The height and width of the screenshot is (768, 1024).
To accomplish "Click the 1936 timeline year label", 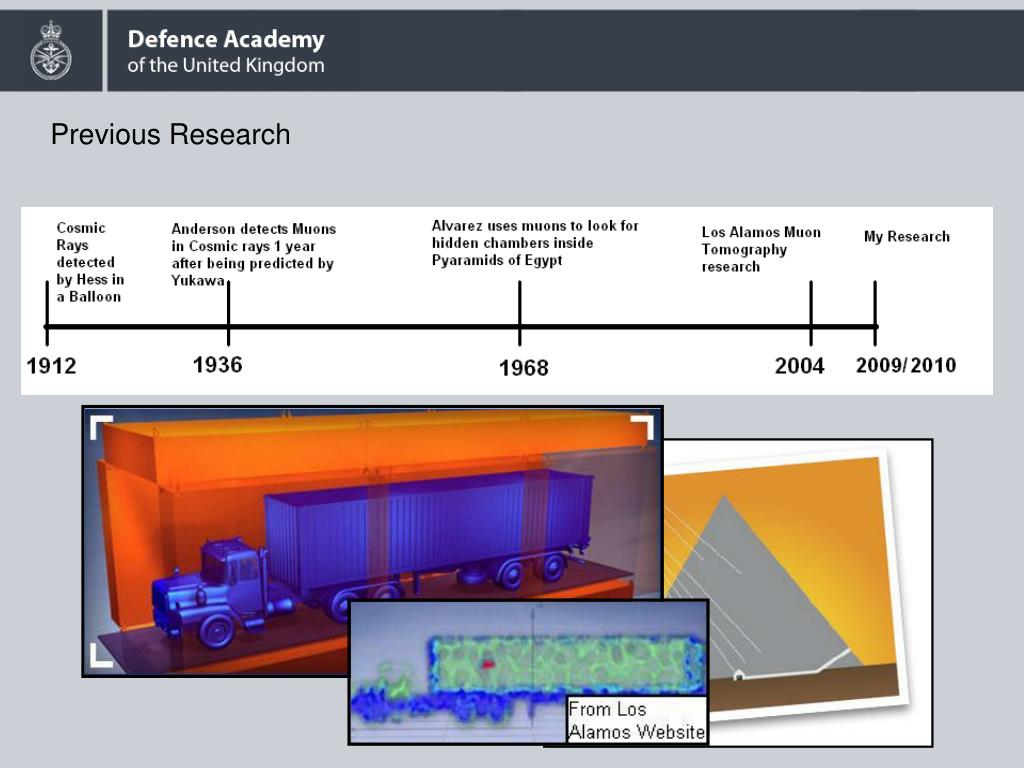I will pyautogui.click(x=217, y=364).
